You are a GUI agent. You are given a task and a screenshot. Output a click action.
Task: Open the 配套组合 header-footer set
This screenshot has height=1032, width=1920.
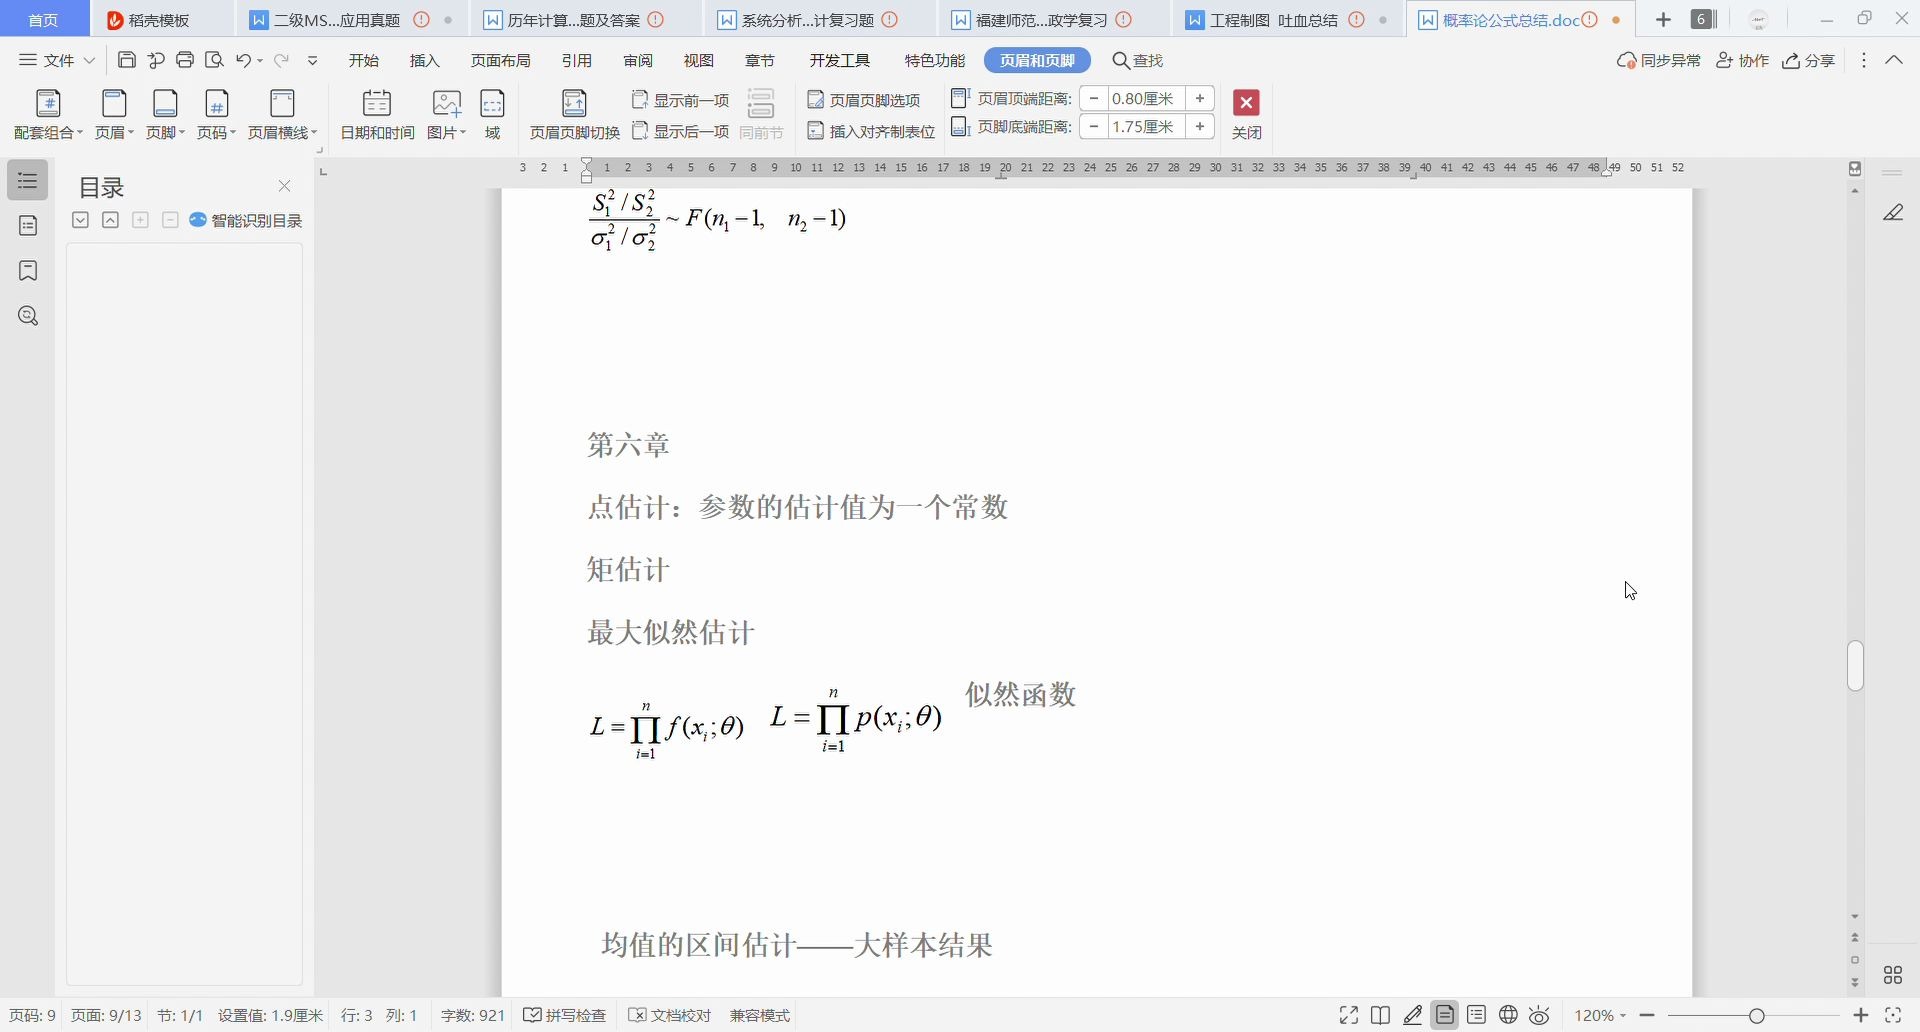(x=48, y=115)
